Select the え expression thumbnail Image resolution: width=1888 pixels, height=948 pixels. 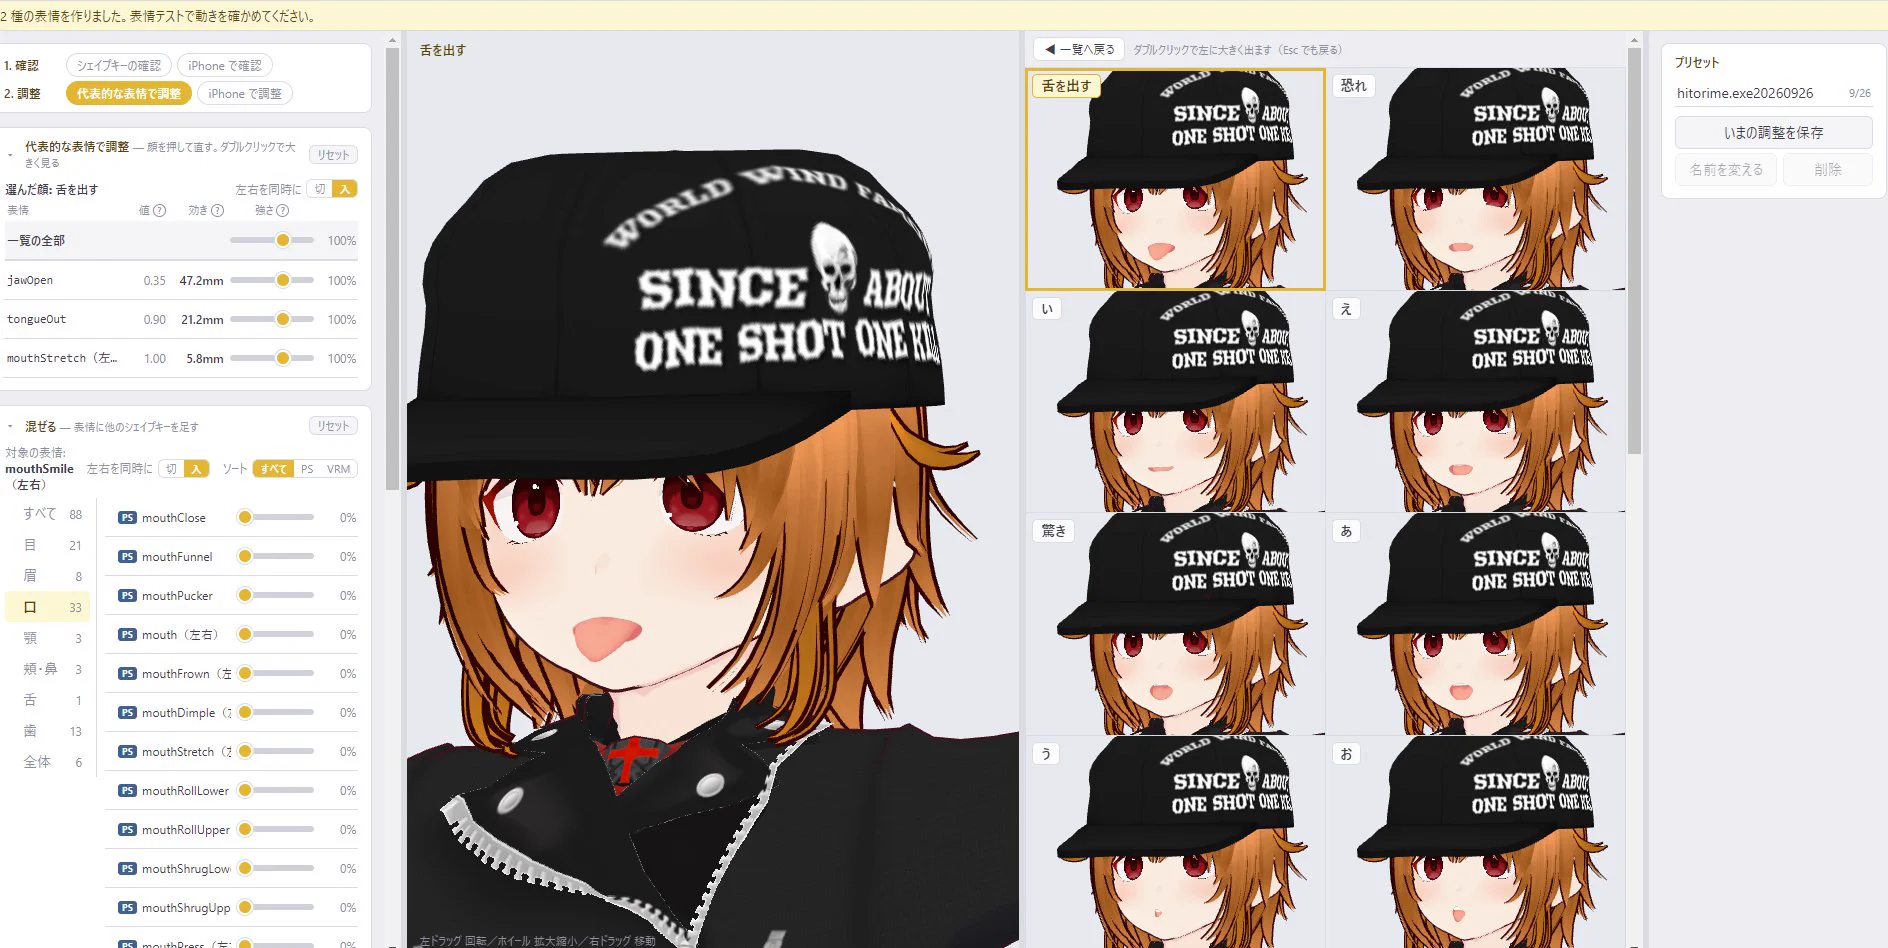[1476, 402]
